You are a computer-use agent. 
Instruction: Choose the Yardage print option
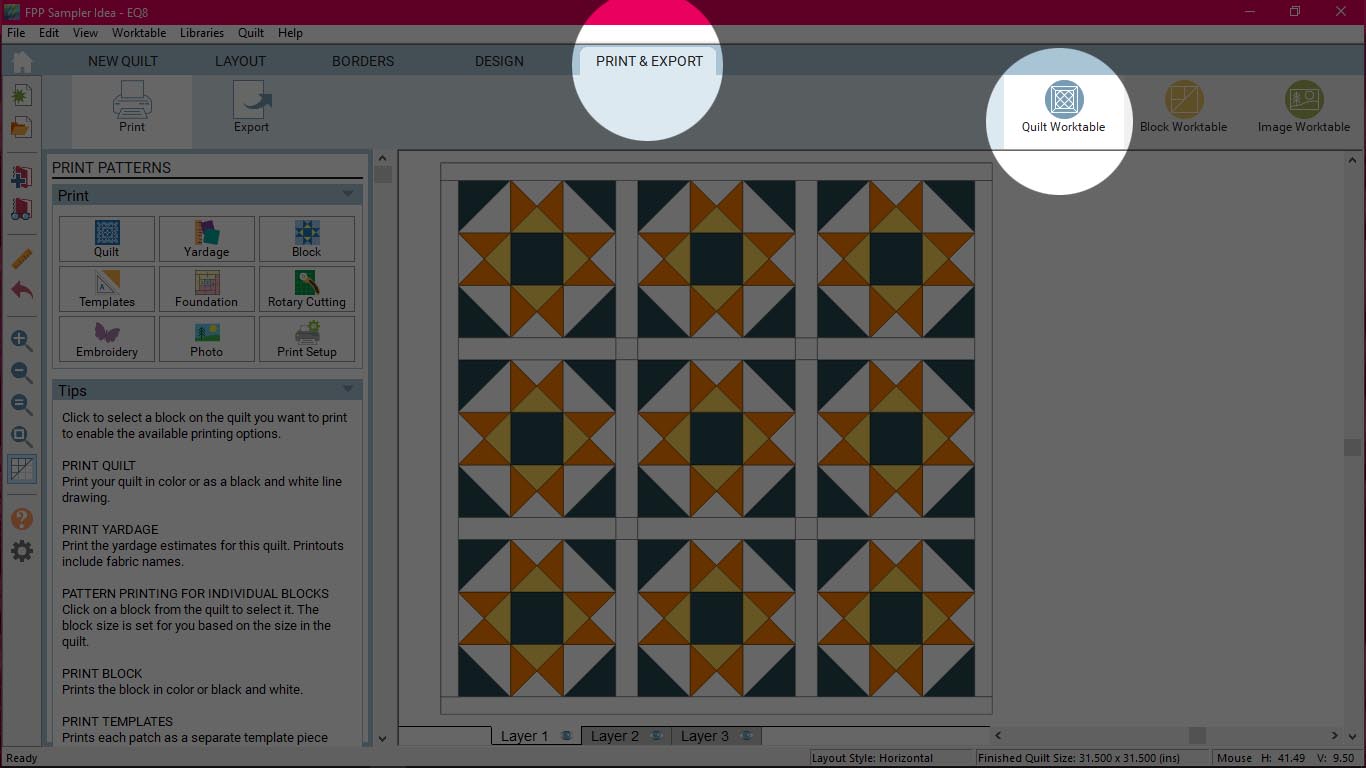tap(207, 239)
